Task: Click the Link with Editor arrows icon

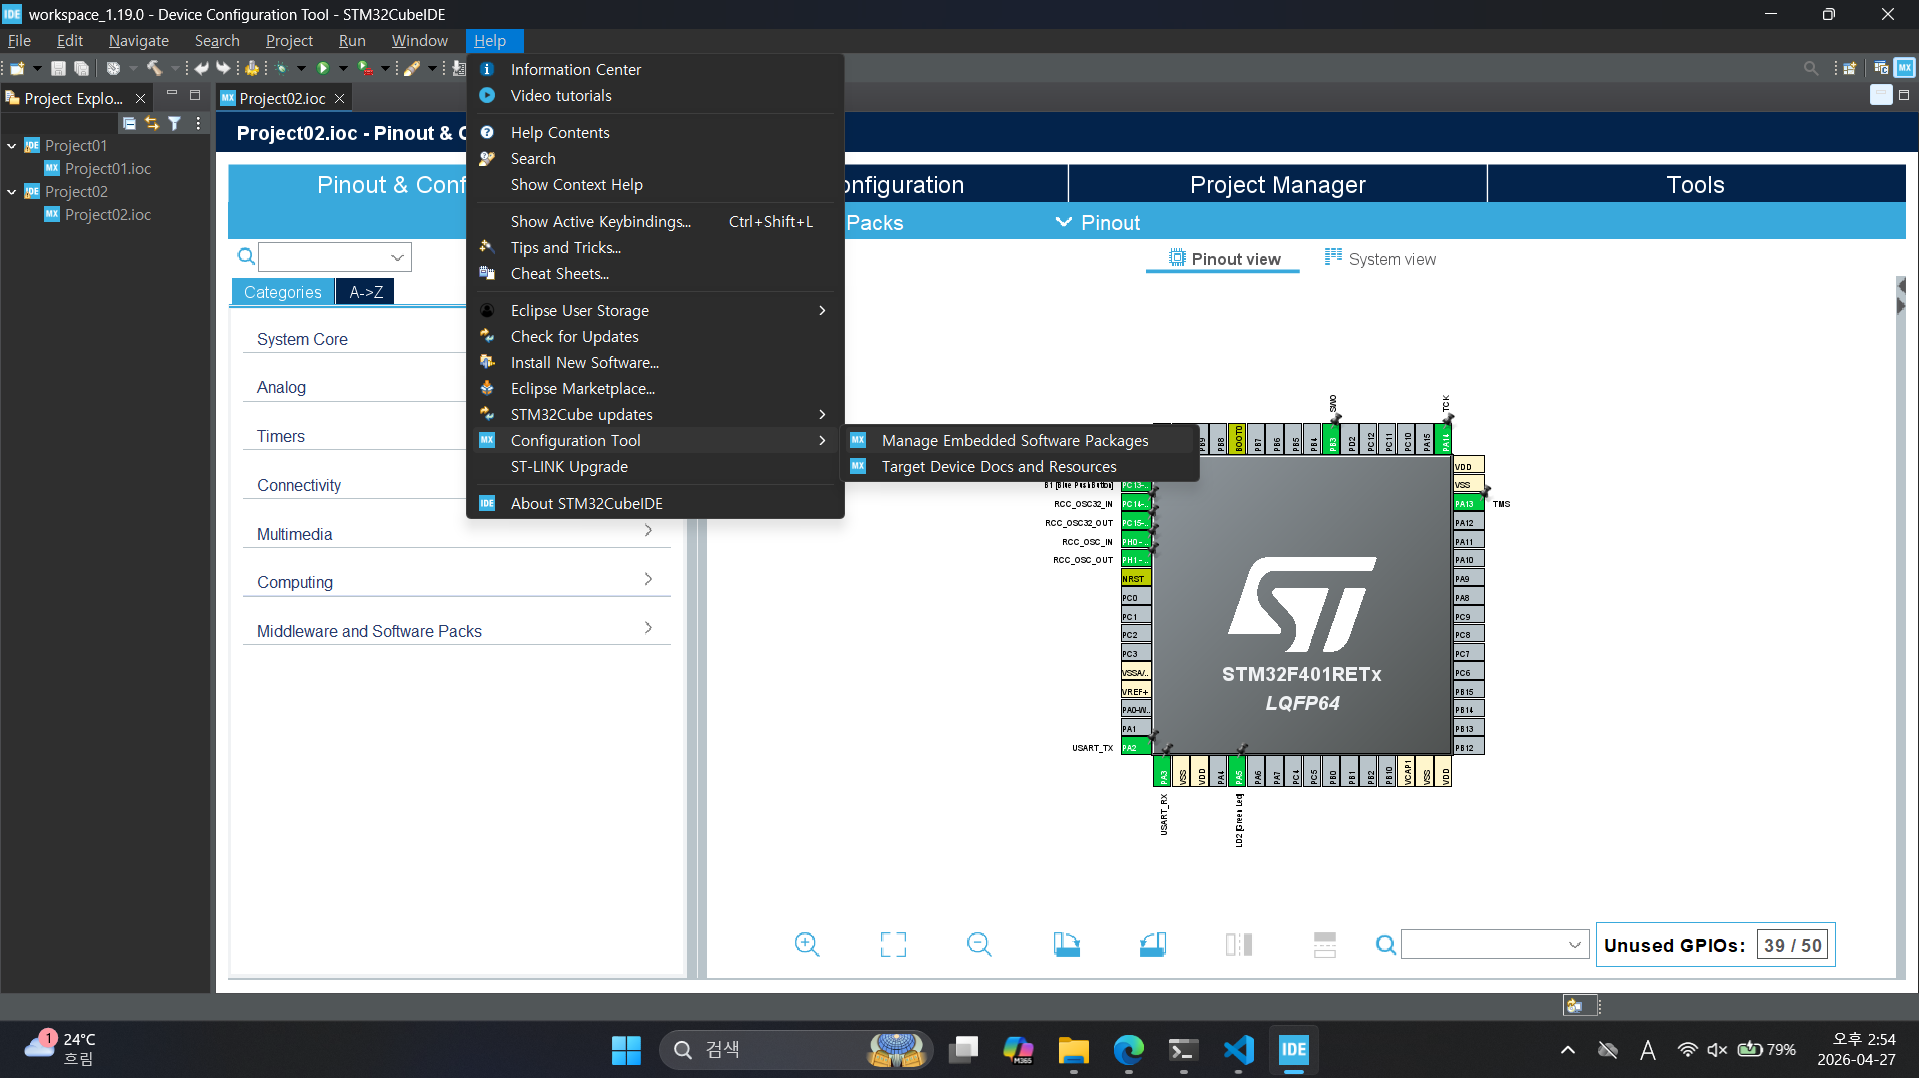Action: 152,123
